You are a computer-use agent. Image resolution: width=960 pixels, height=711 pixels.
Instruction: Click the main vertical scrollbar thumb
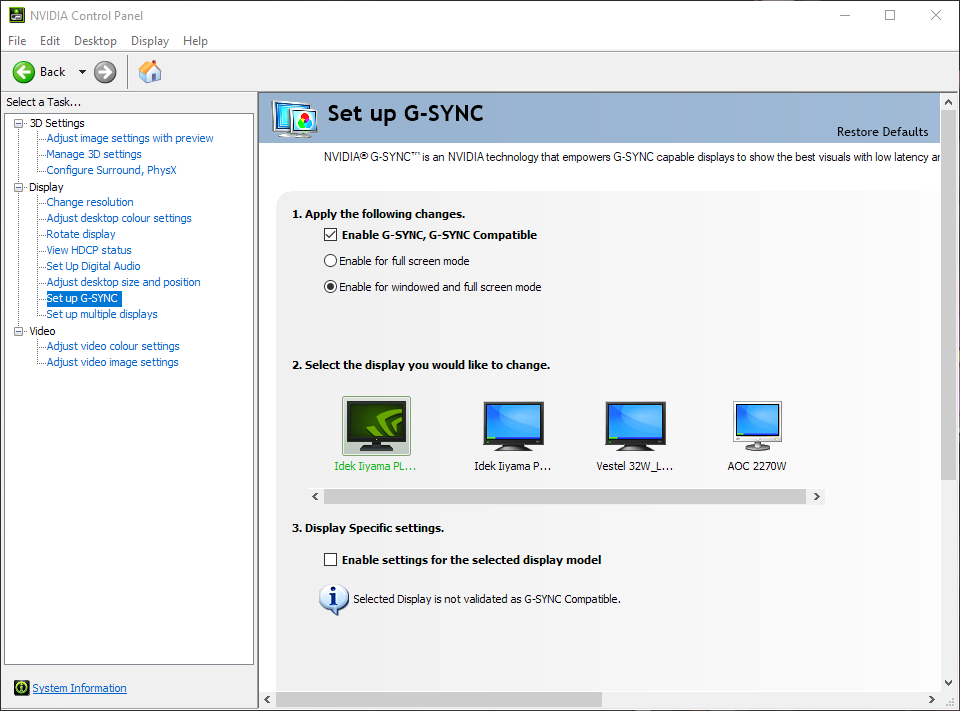point(948,295)
